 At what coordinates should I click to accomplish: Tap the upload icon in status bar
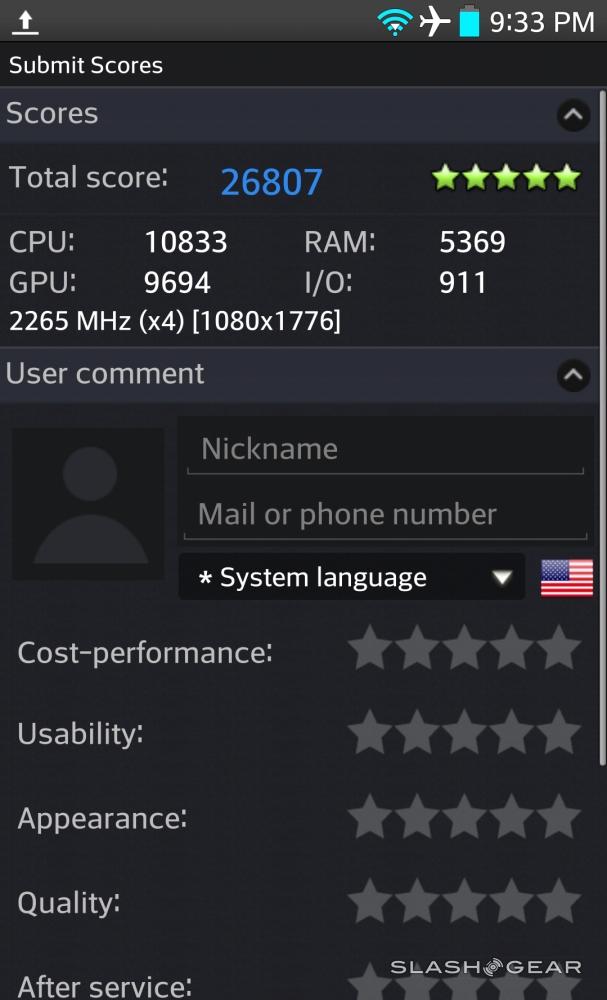tap(25, 21)
